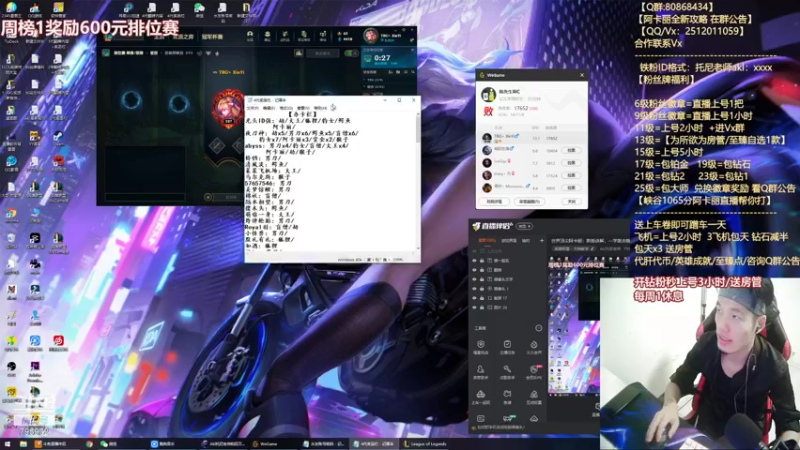Click the wrench tool in the broadcaster toolbox
800x450 pixels.
pos(507,368)
